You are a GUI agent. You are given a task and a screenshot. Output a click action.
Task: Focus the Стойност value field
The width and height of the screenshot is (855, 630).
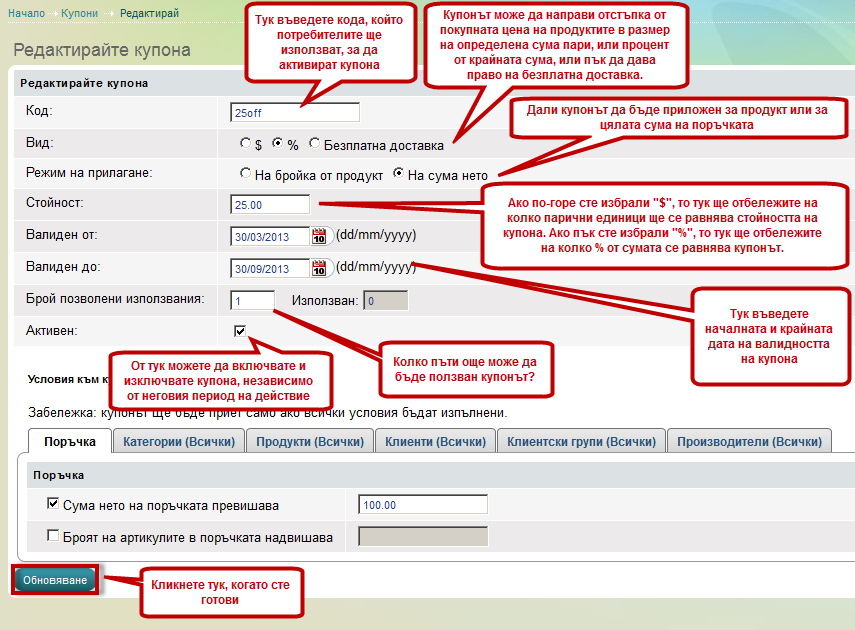269,204
